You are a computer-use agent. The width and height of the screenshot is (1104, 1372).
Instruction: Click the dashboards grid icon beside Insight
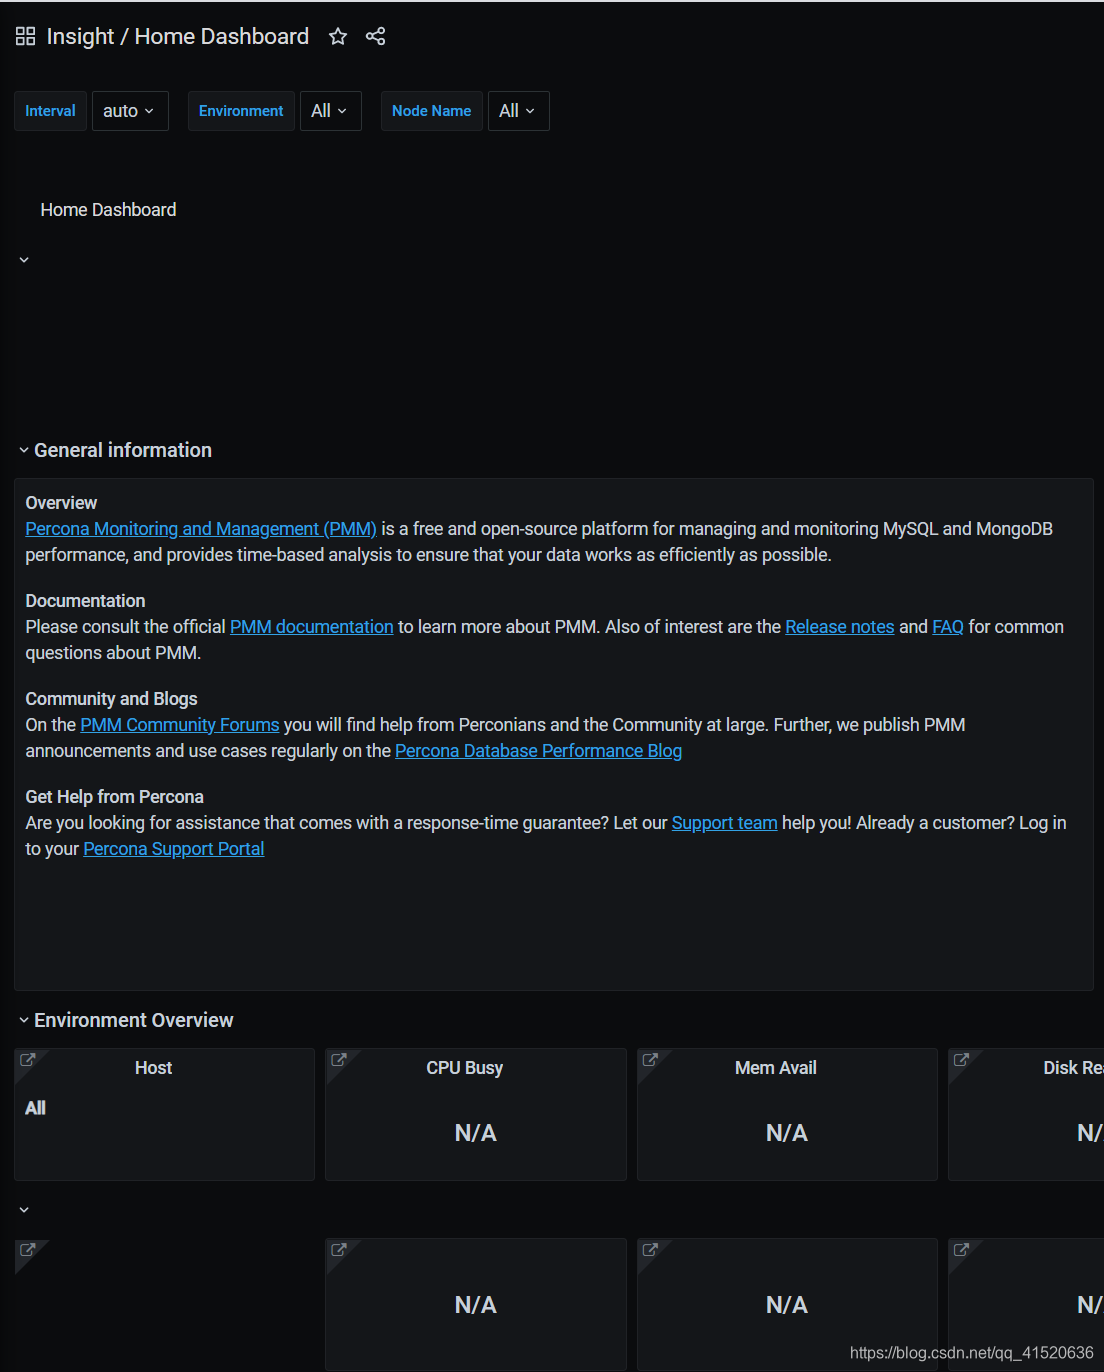click(26, 37)
